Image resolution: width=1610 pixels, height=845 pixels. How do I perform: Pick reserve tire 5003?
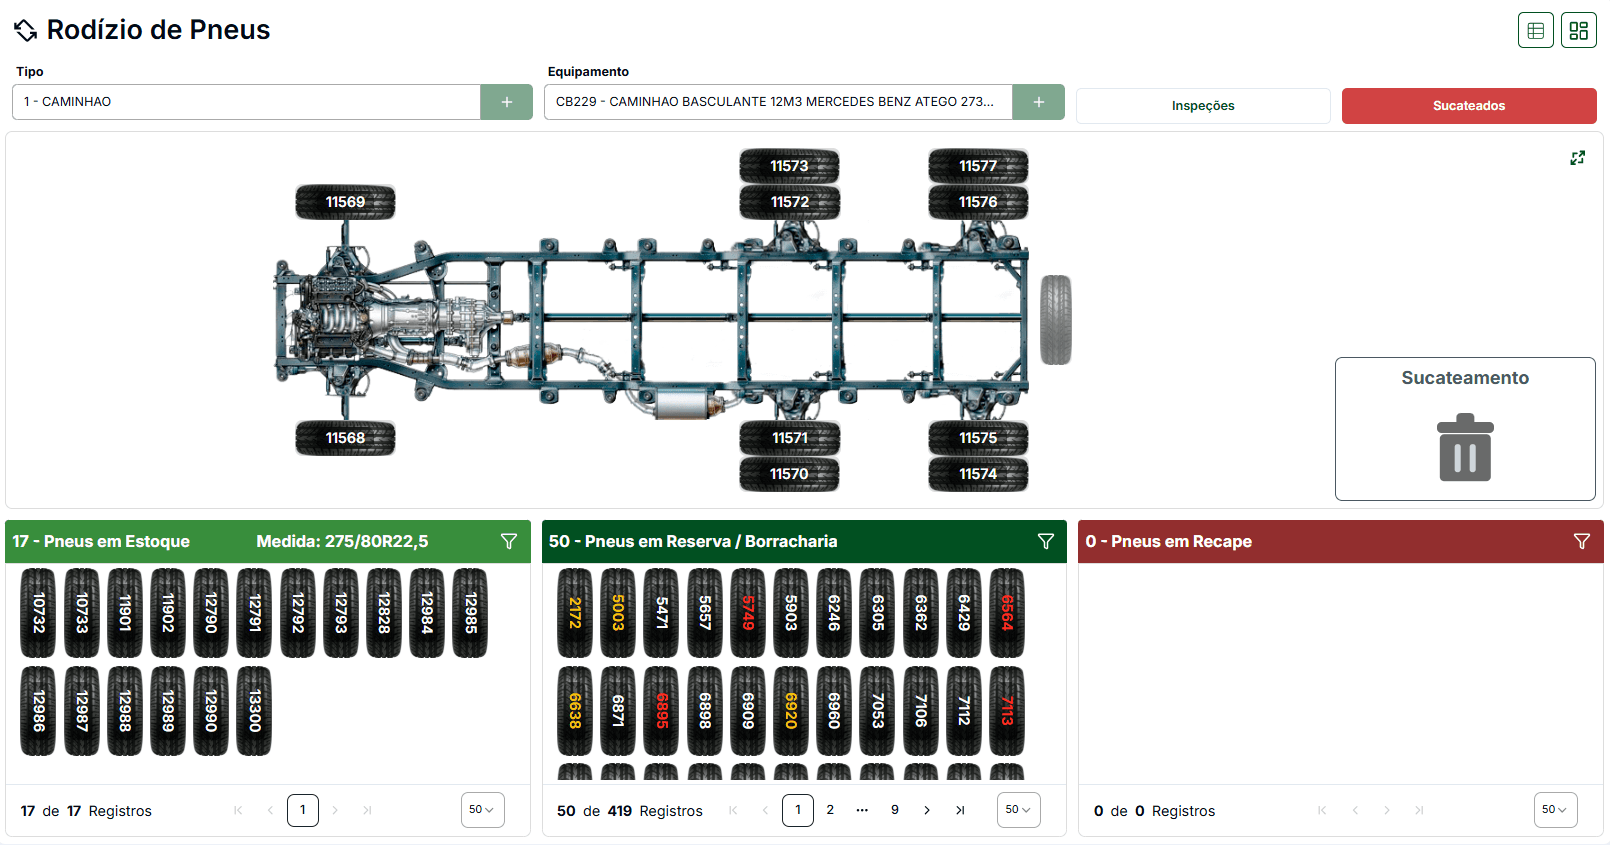pos(618,613)
